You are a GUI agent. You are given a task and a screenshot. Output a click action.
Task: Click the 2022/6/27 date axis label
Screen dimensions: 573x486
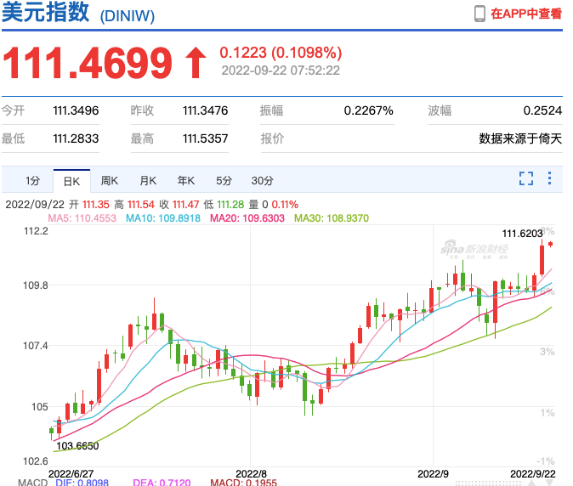tap(71, 474)
